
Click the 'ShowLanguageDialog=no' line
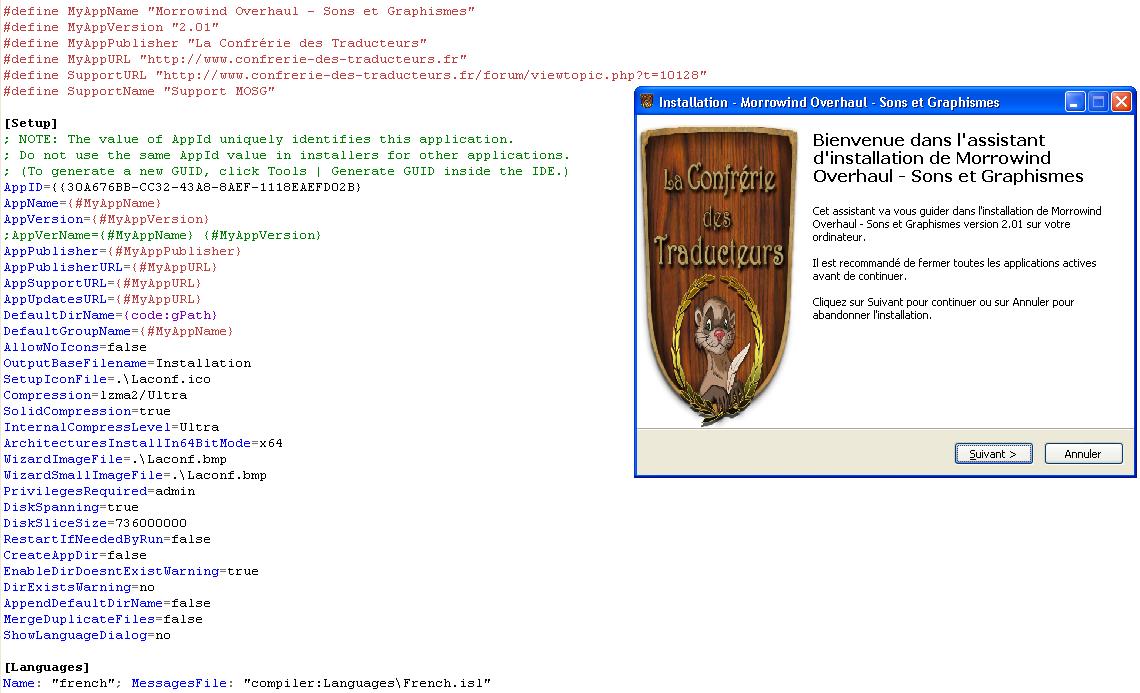87,635
